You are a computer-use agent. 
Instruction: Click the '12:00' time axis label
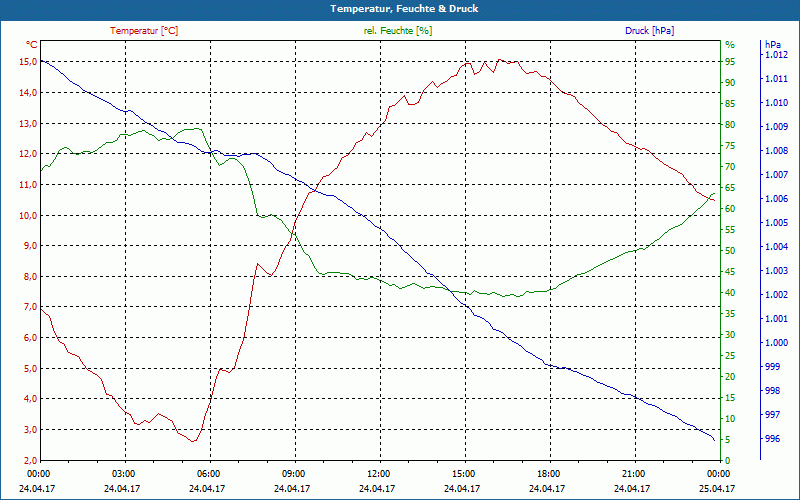[x=378, y=474]
